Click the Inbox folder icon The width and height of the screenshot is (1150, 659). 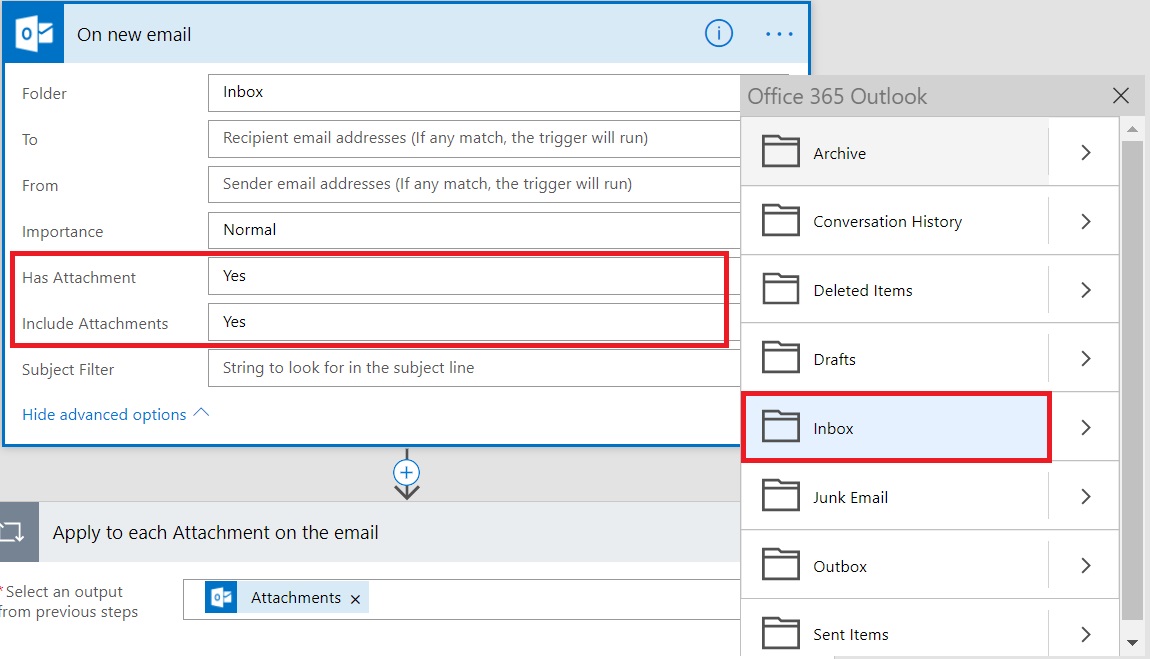pos(780,427)
